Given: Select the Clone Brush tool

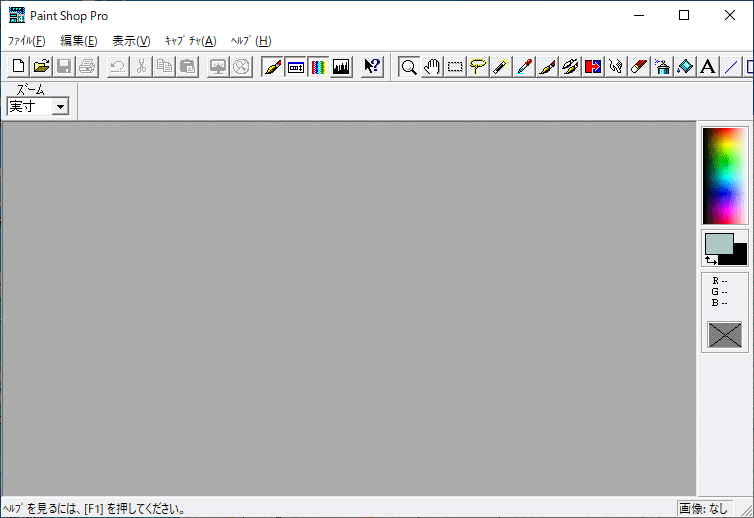Looking at the screenshot, I should point(570,66).
